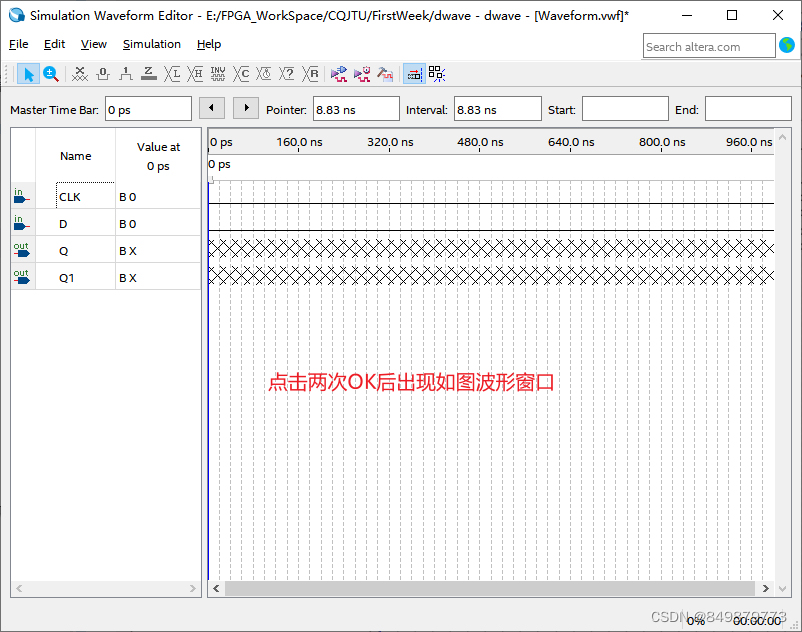
Task: Select the Q1 output signal name
Action: (66, 278)
